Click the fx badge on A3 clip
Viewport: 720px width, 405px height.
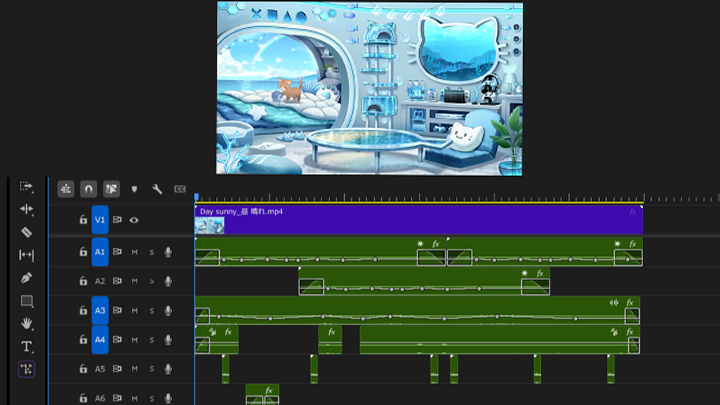[x=630, y=303]
